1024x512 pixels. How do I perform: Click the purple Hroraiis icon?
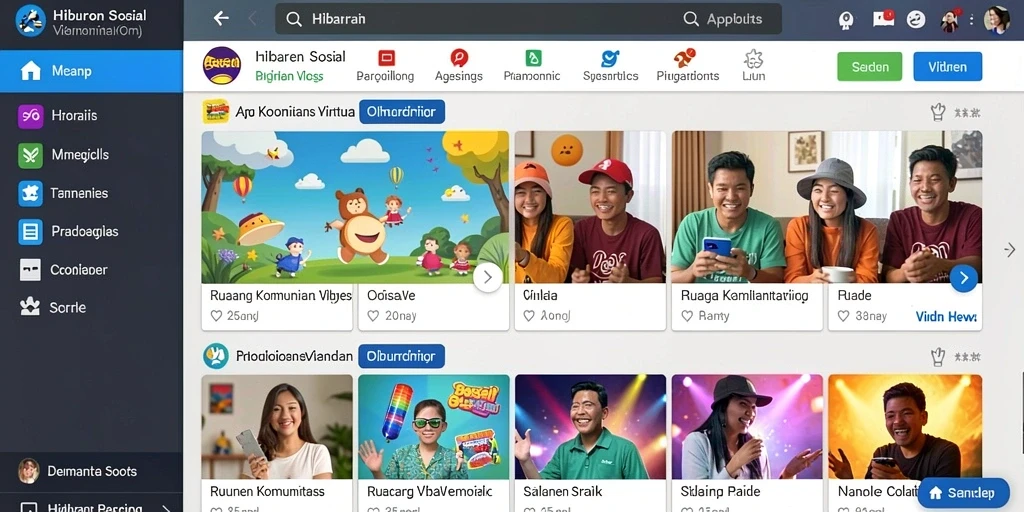click(30, 116)
